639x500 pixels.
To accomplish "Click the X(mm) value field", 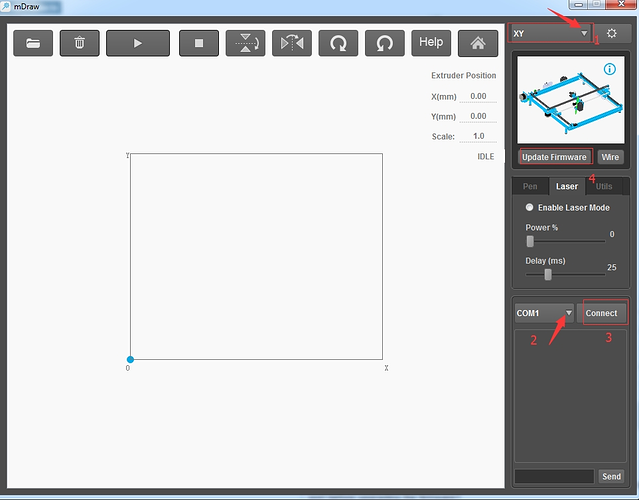I will pyautogui.click(x=478, y=96).
